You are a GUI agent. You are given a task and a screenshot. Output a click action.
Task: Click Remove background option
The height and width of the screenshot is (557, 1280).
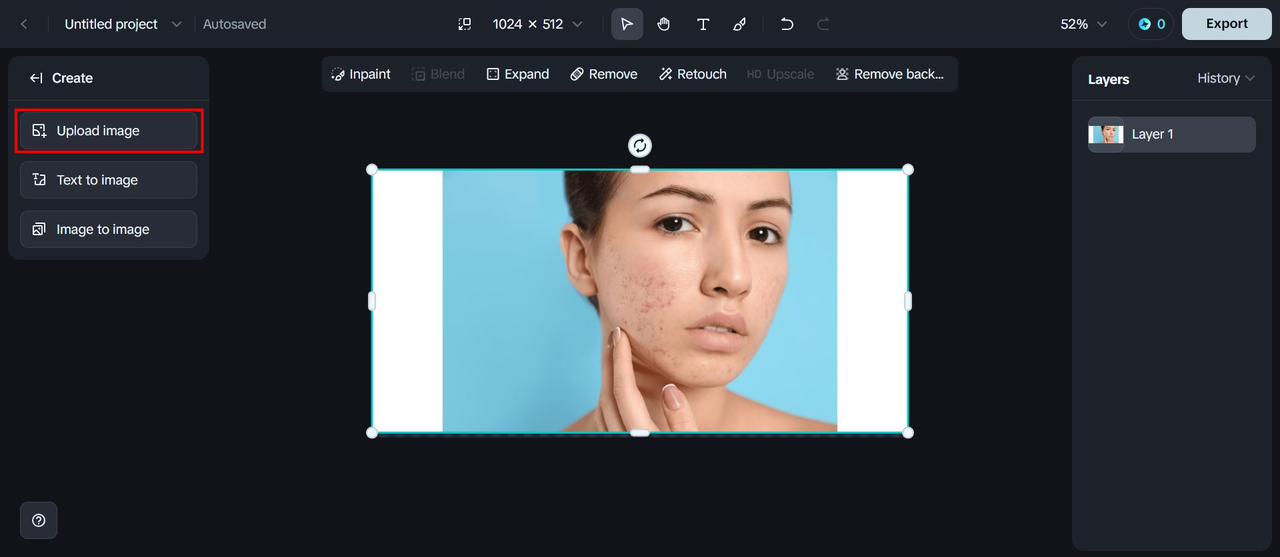890,74
